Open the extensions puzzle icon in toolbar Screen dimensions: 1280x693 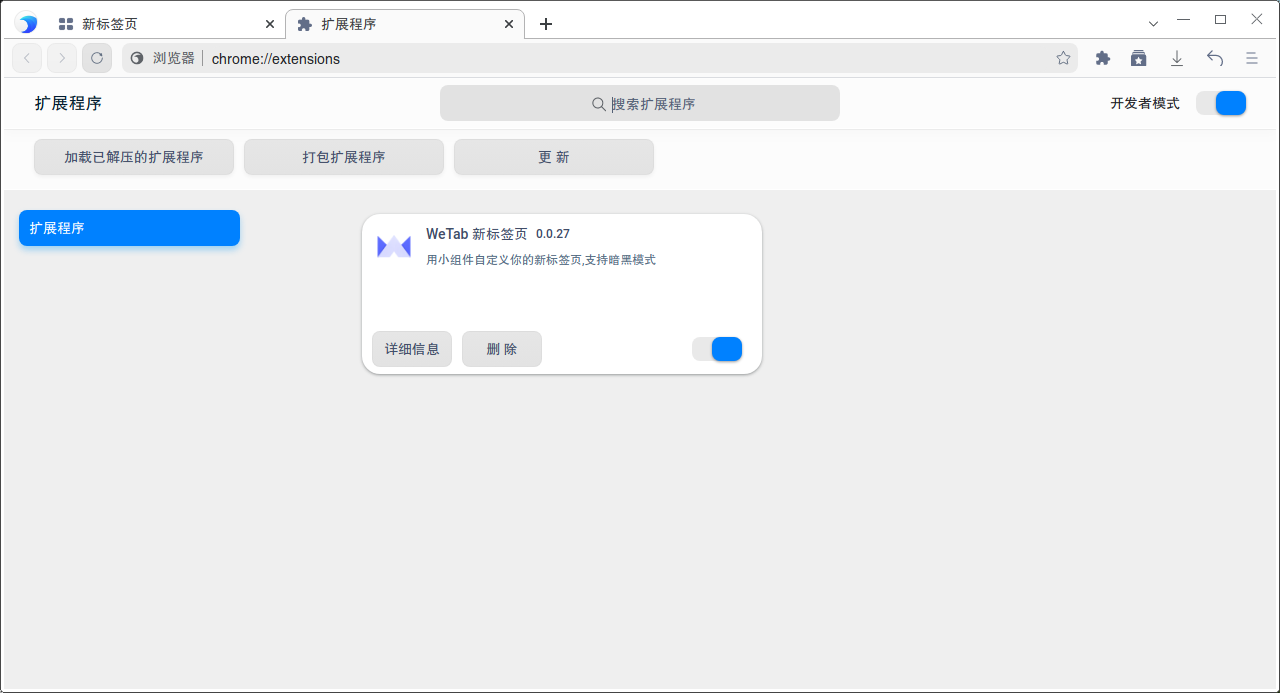coord(1102,58)
